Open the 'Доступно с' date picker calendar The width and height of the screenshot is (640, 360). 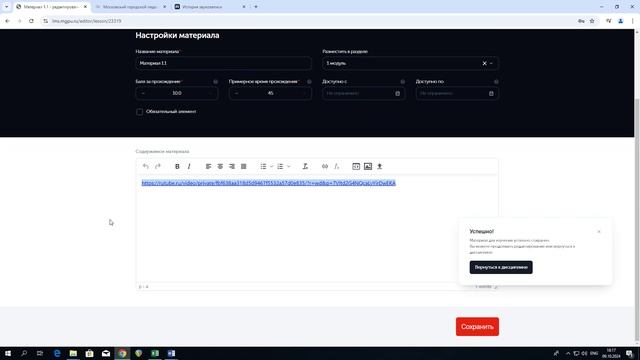[398, 93]
